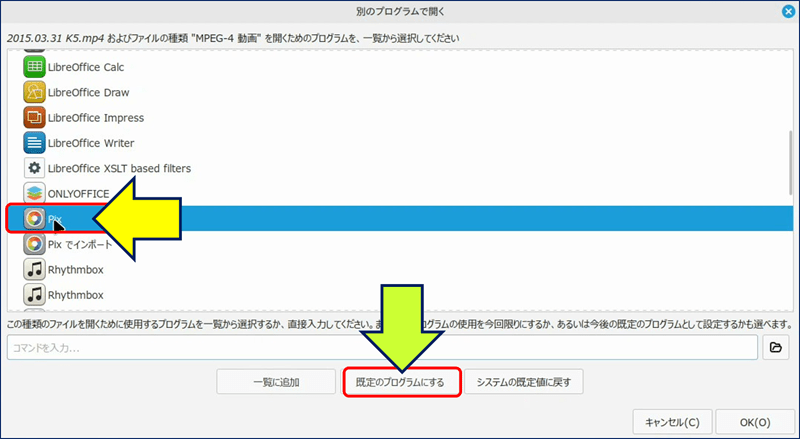Image resolution: width=800 pixels, height=439 pixels.
Task: Click the Pix でインポート icon
Action: [34, 244]
